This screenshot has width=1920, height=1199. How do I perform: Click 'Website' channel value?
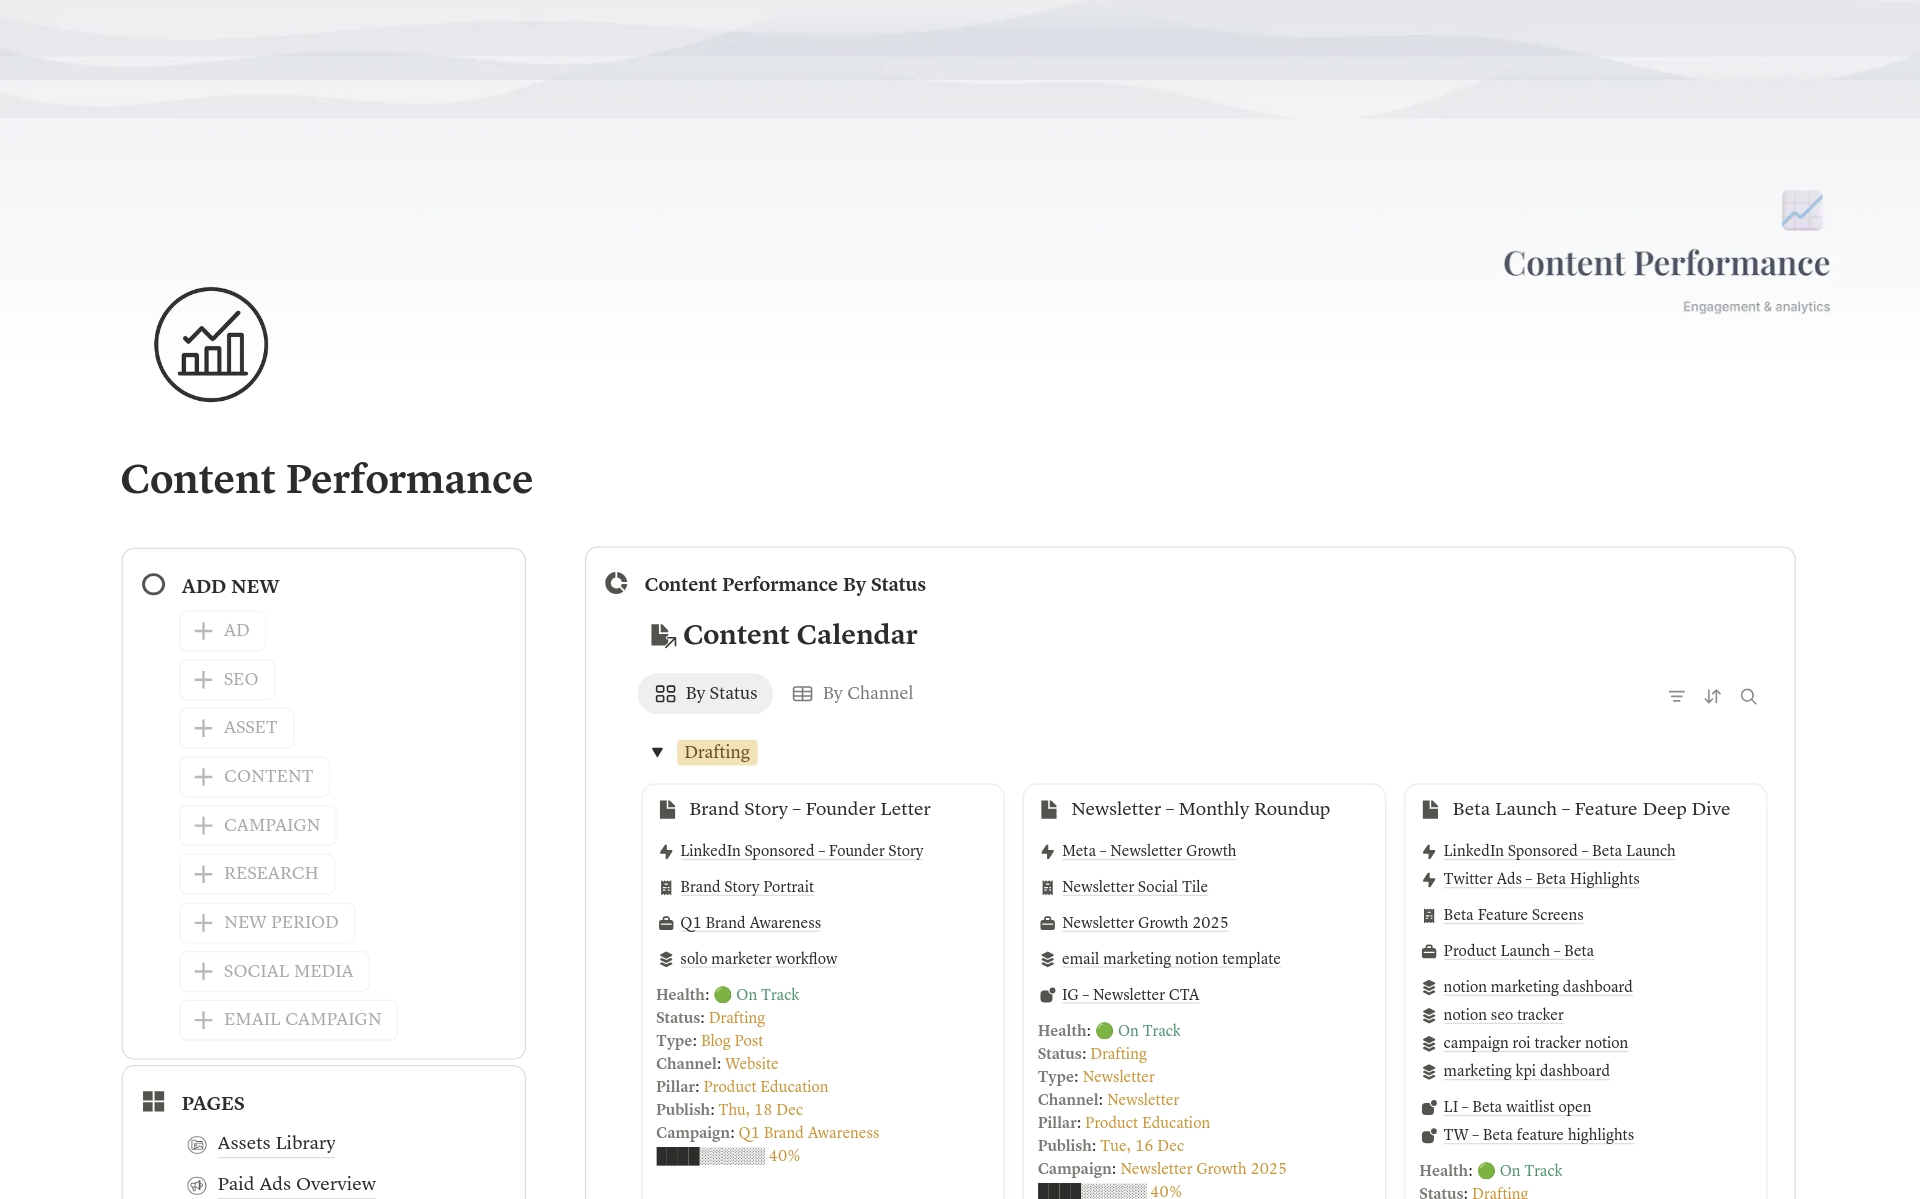(751, 1065)
